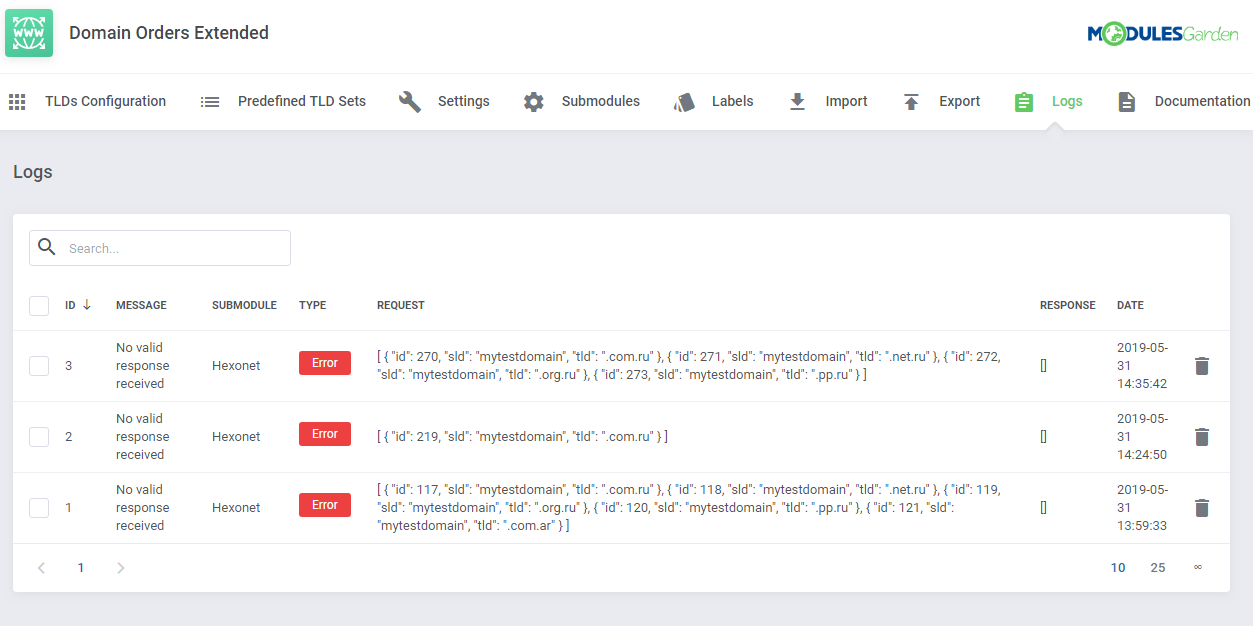The image size is (1253, 626).
Task: Click the Error badge in row 2
Action: coord(325,434)
